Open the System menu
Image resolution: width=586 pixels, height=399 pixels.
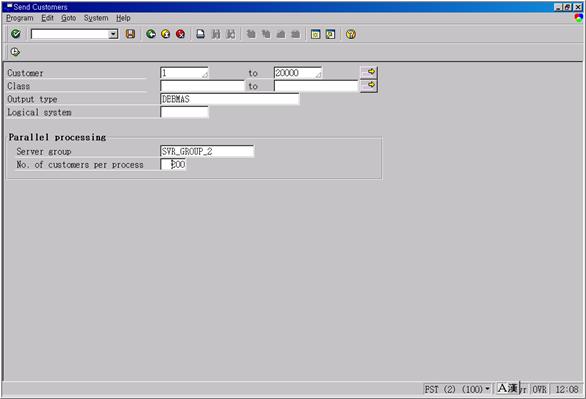(x=96, y=18)
